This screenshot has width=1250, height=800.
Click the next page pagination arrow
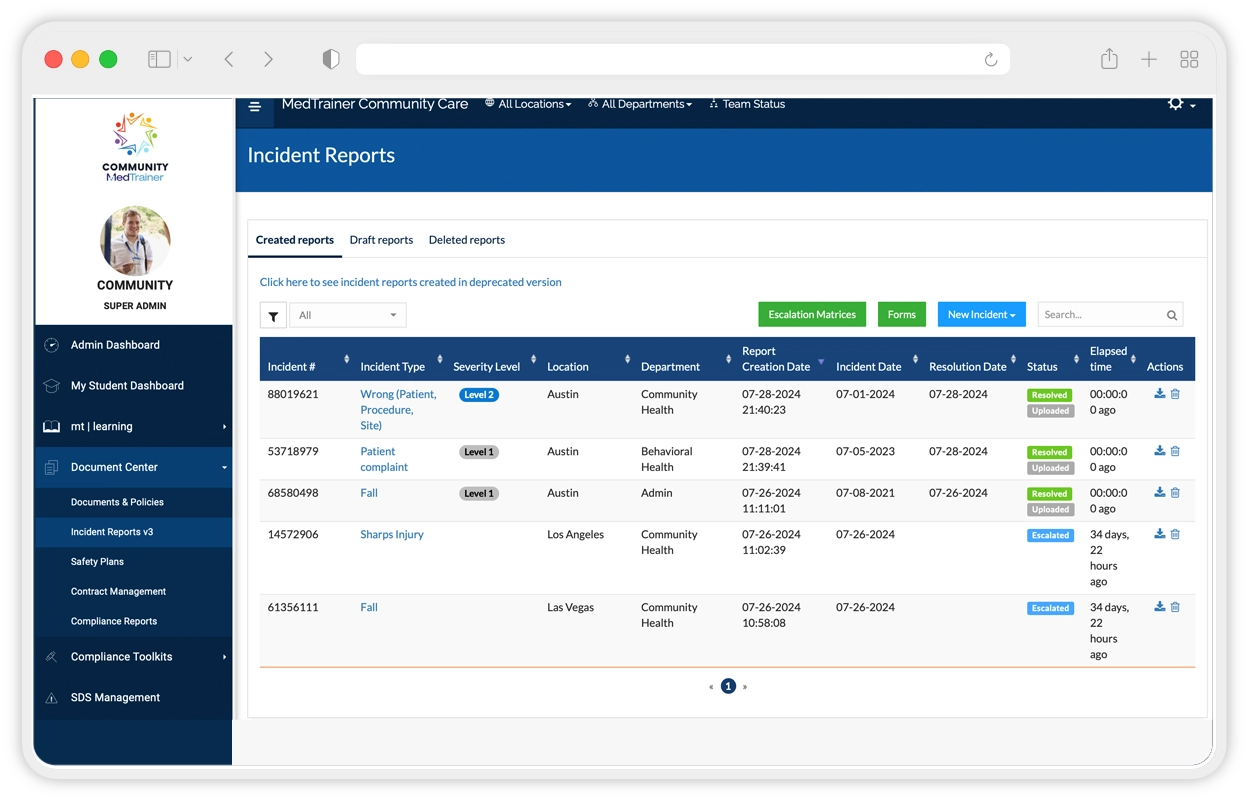(745, 687)
